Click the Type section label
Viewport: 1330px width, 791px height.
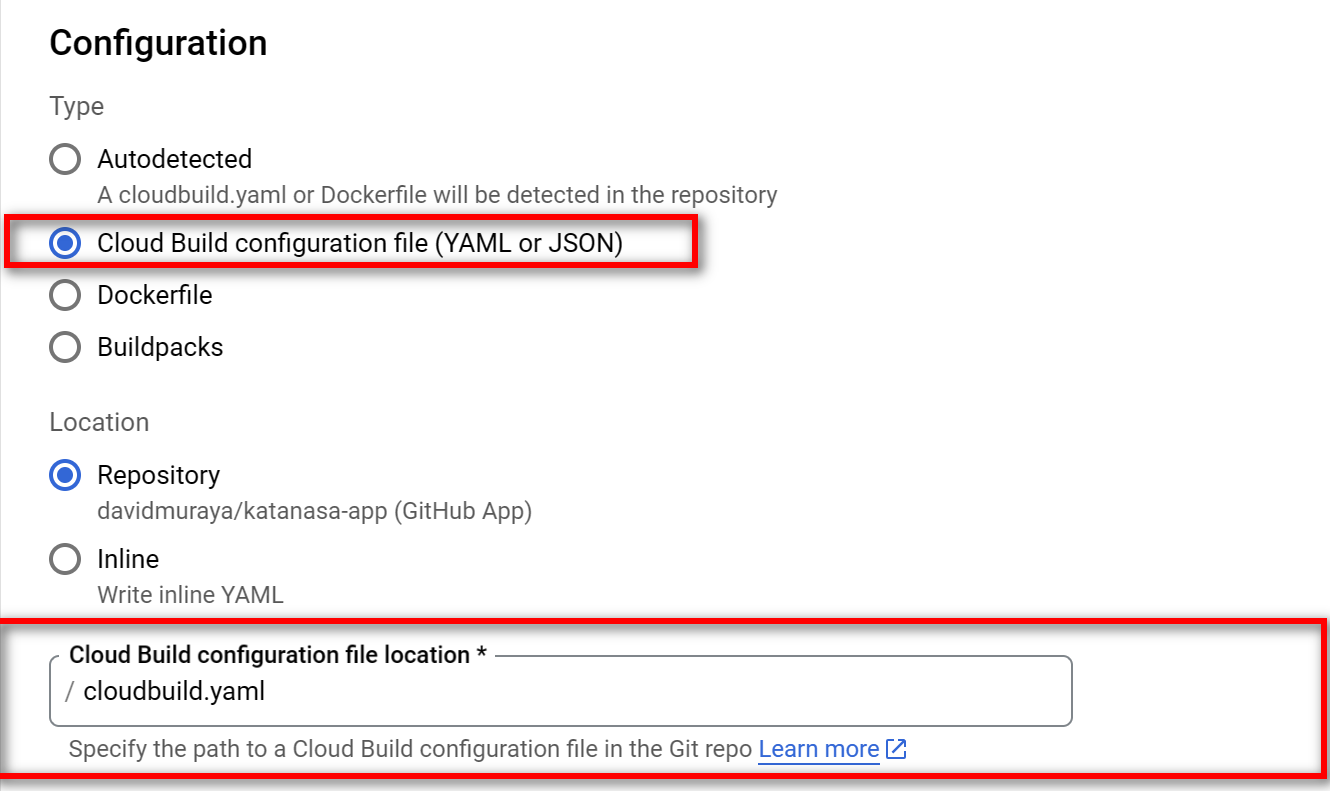pyautogui.click(x=76, y=106)
